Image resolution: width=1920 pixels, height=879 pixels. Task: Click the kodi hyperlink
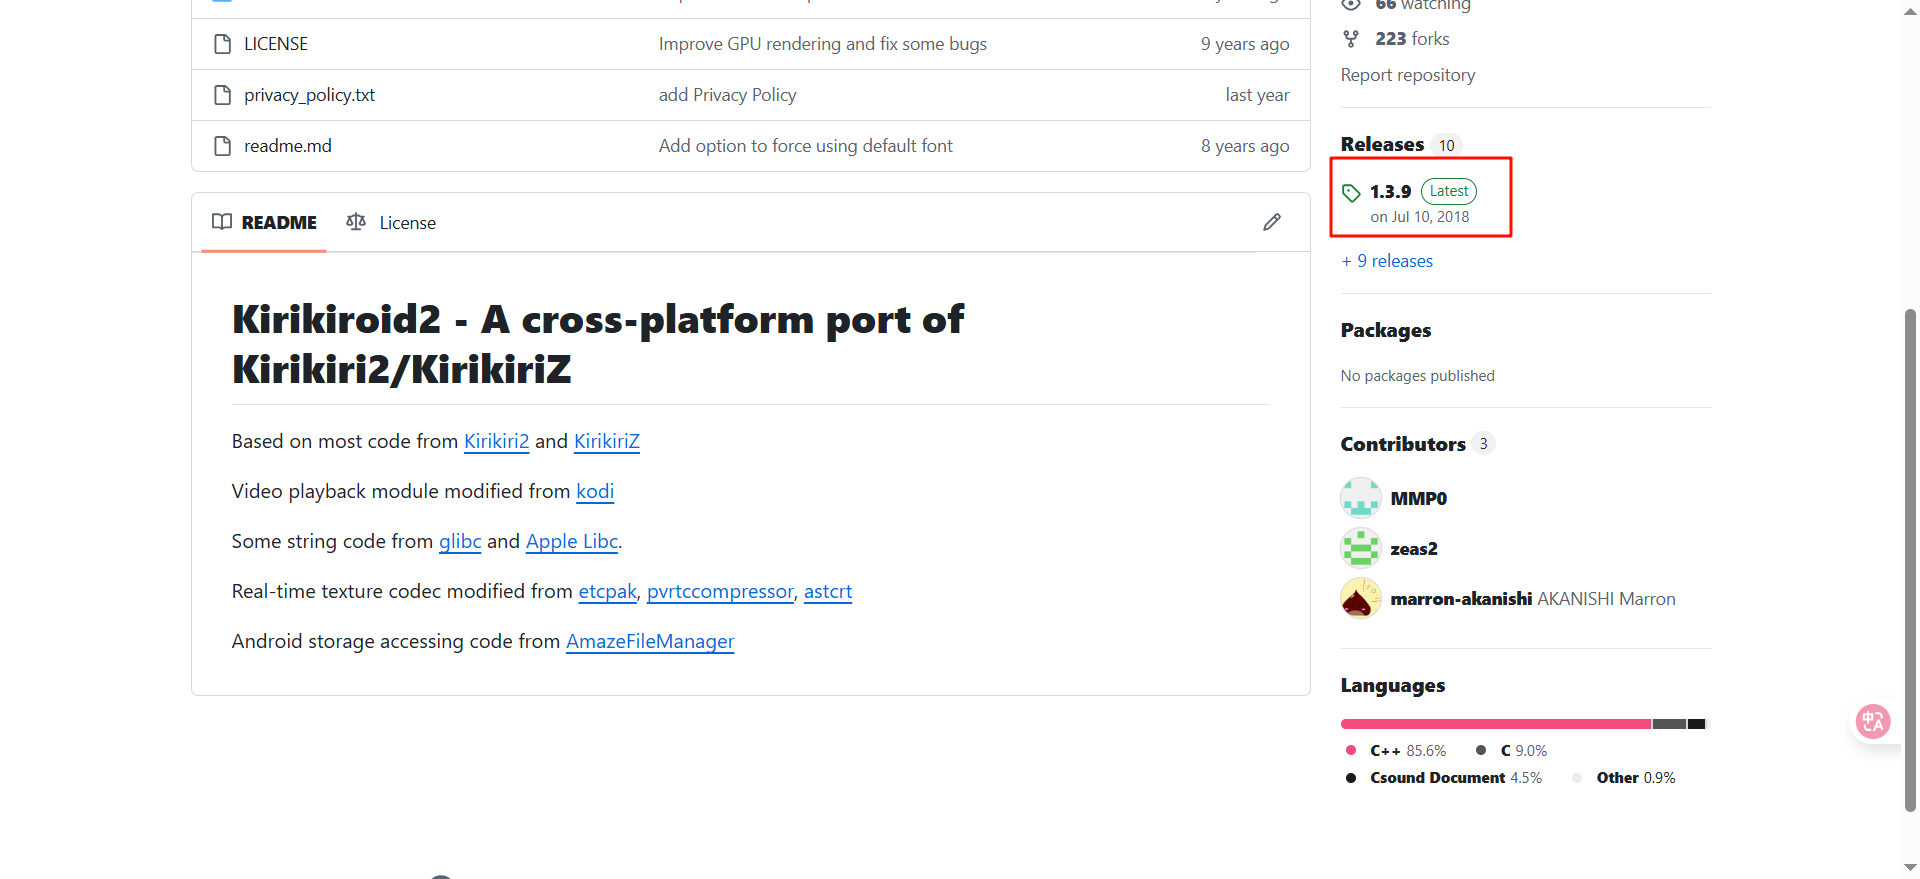[x=595, y=491]
